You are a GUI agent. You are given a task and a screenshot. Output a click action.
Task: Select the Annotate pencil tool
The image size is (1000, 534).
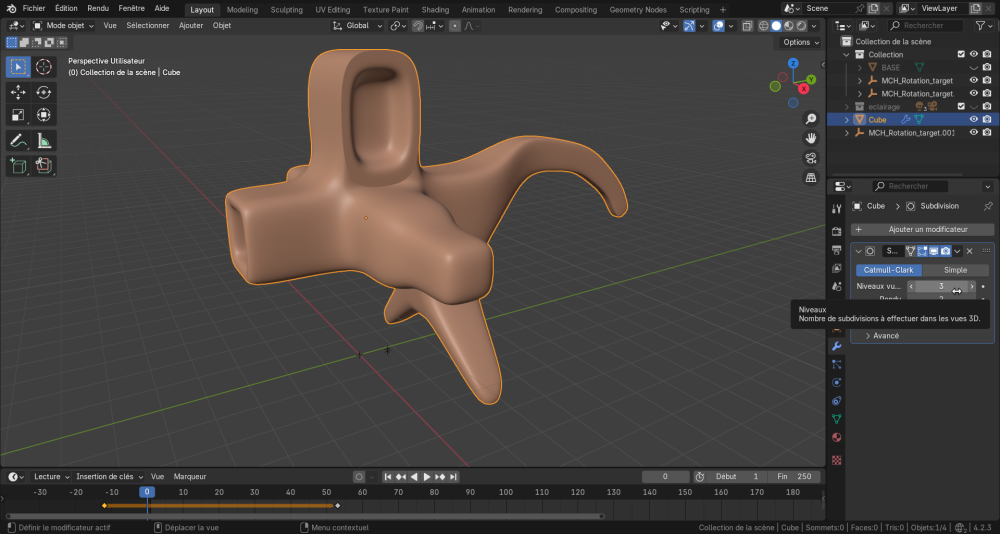[x=18, y=141]
